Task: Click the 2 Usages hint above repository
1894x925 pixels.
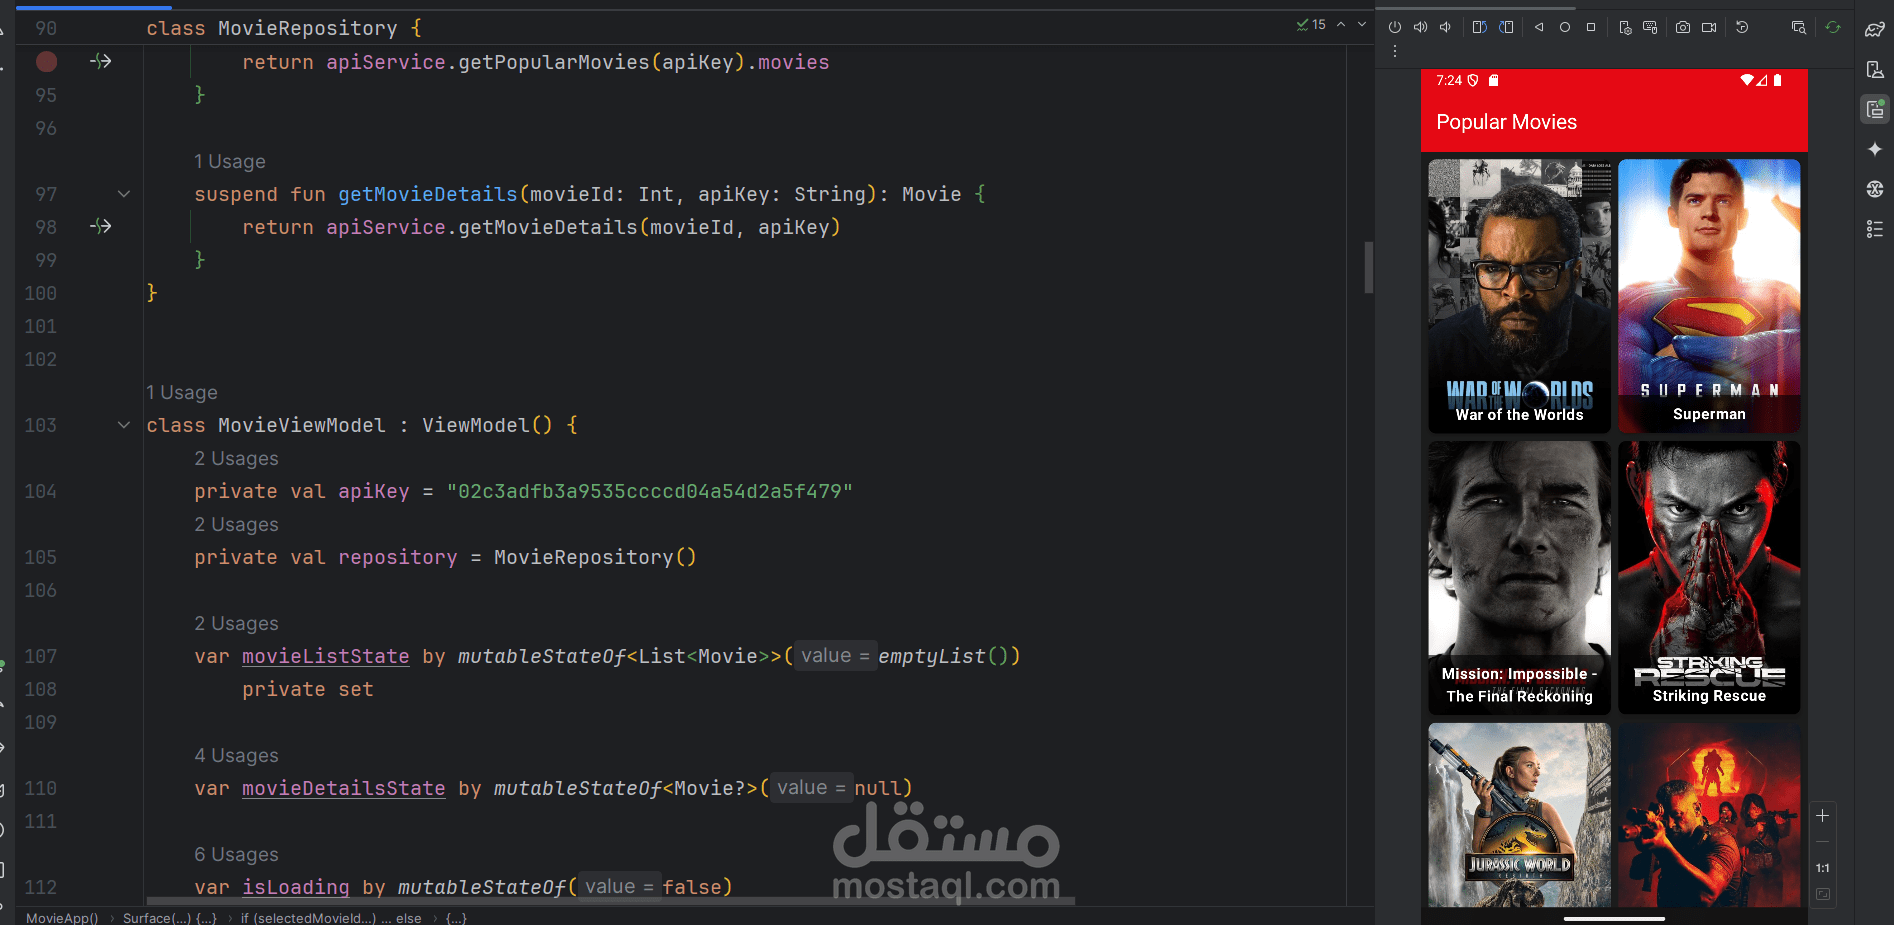Action: (x=237, y=525)
